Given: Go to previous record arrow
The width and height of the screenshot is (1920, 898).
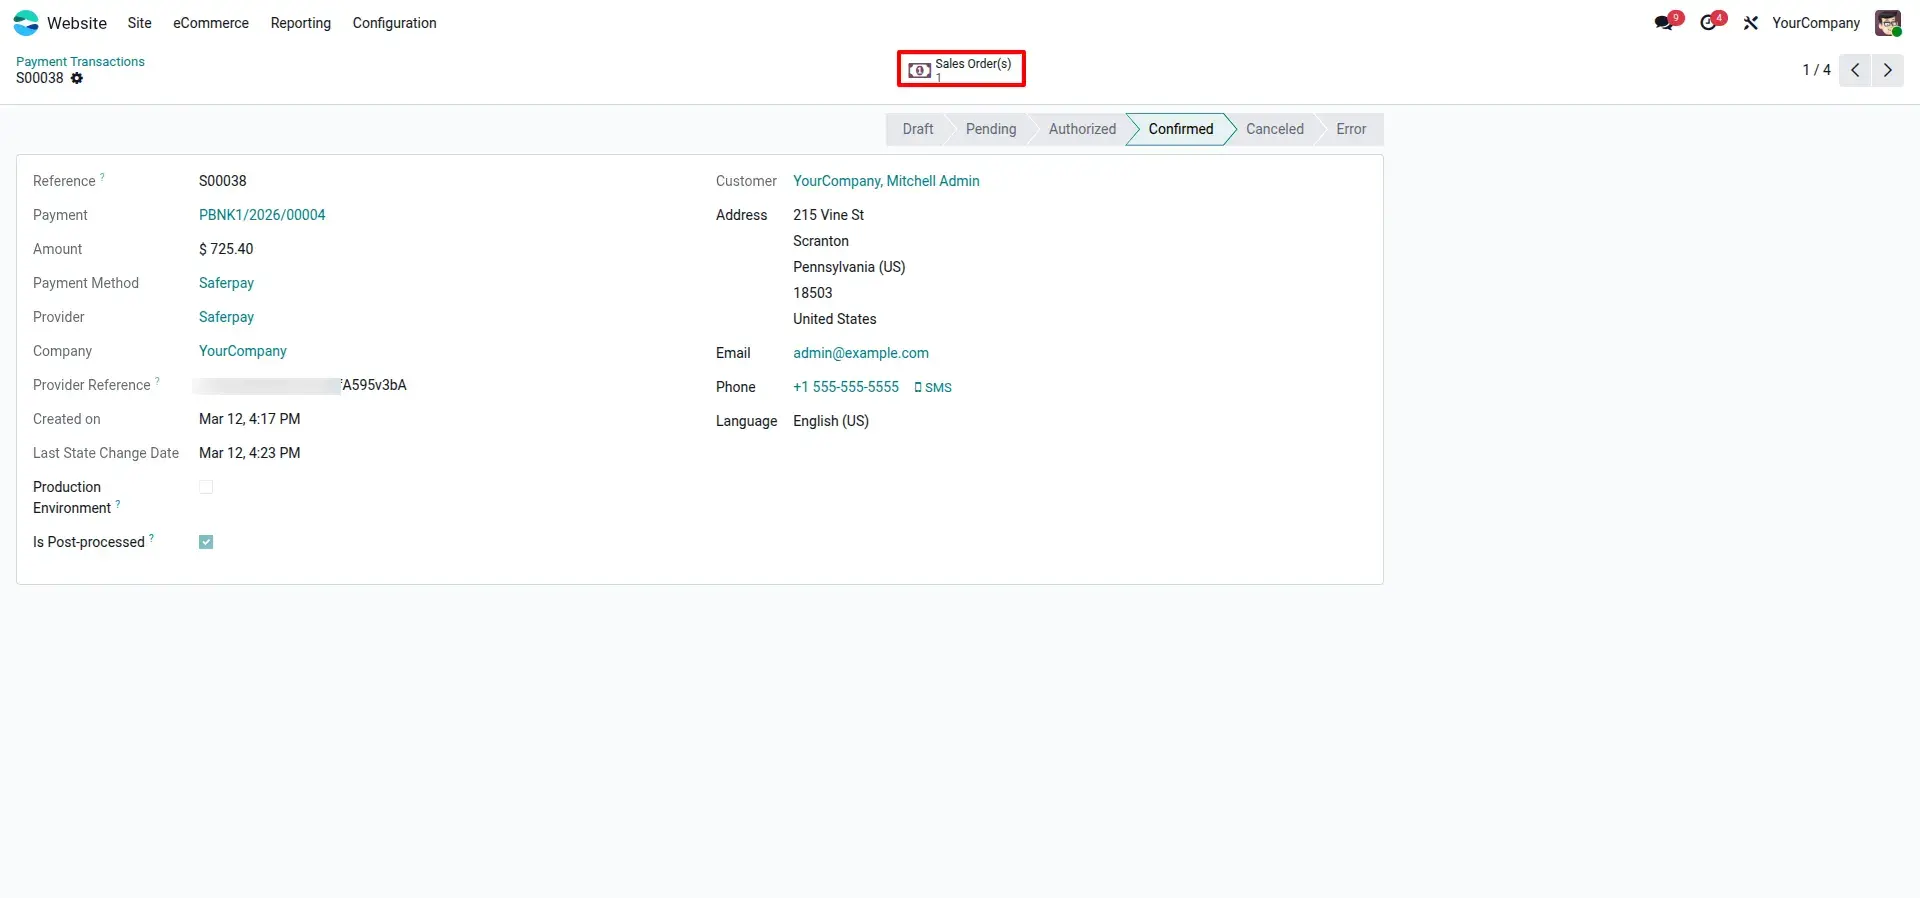Looking at the screenshot, I should click(1855, 70).
